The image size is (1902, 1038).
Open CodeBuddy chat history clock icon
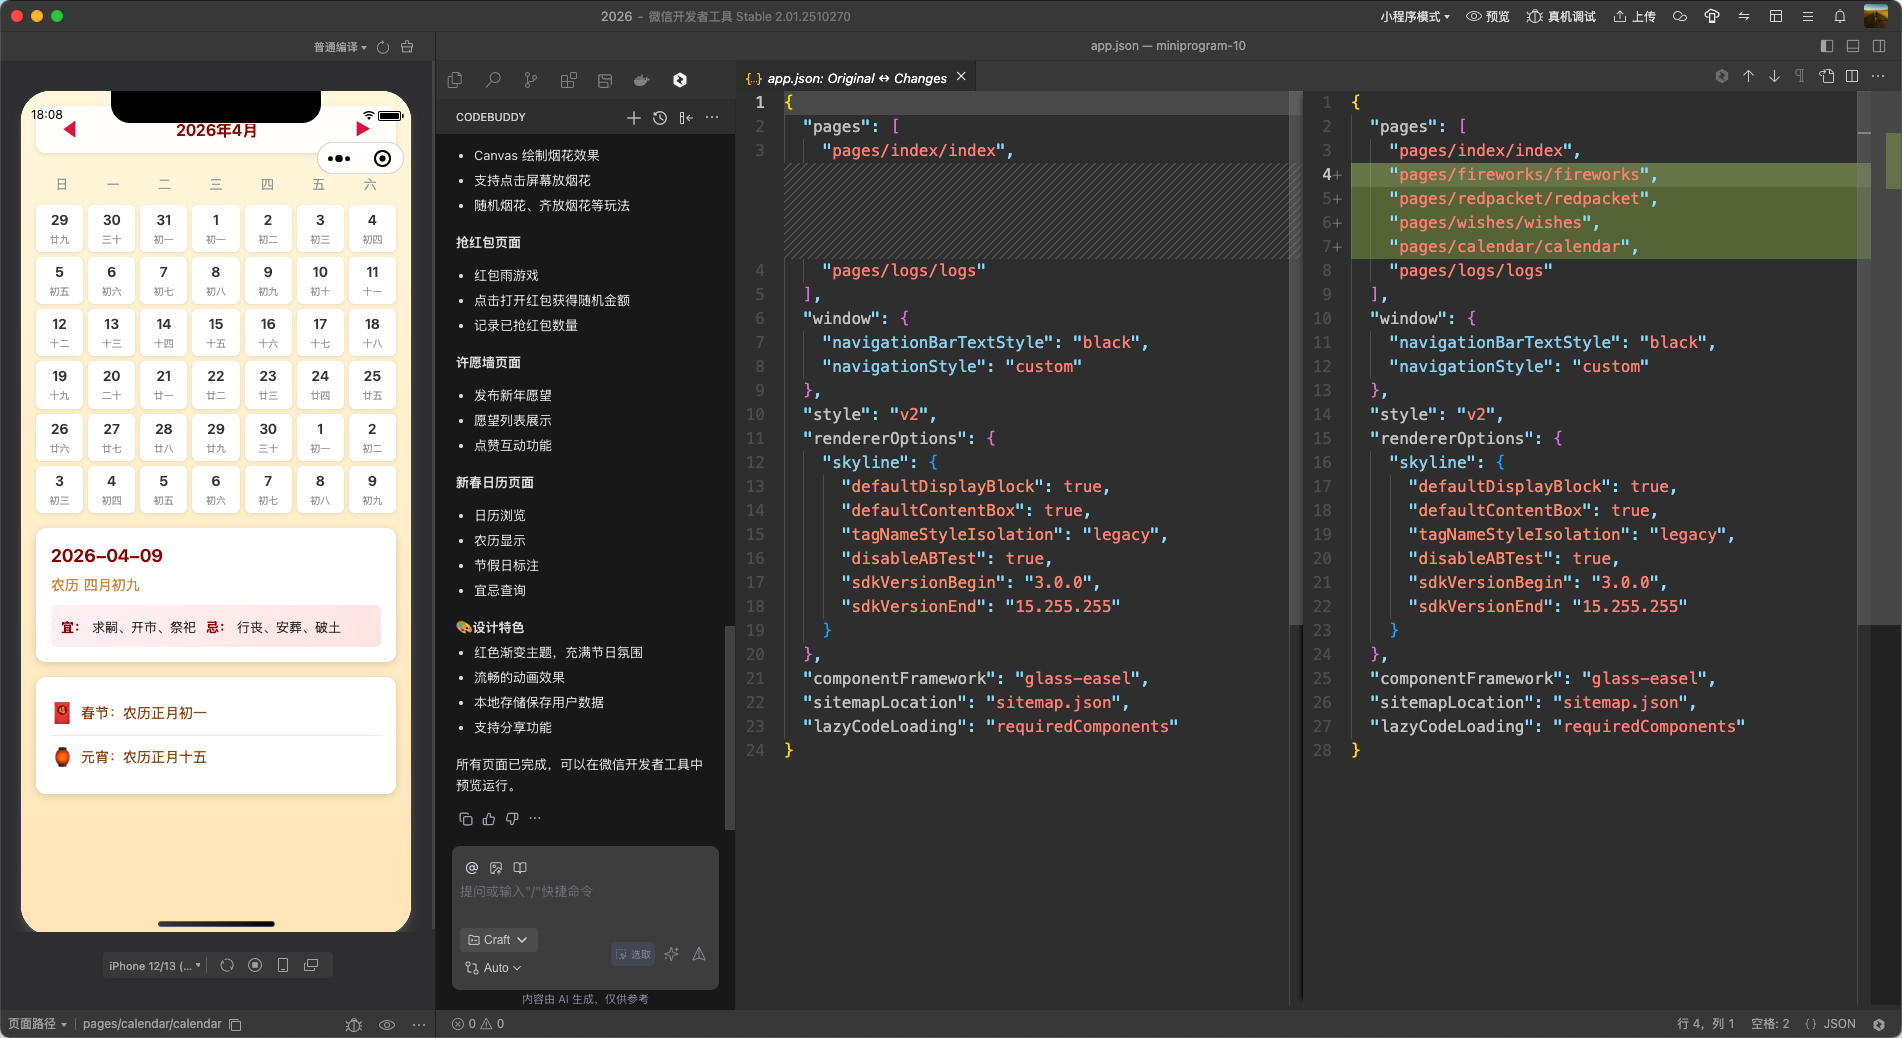[660, 118]
